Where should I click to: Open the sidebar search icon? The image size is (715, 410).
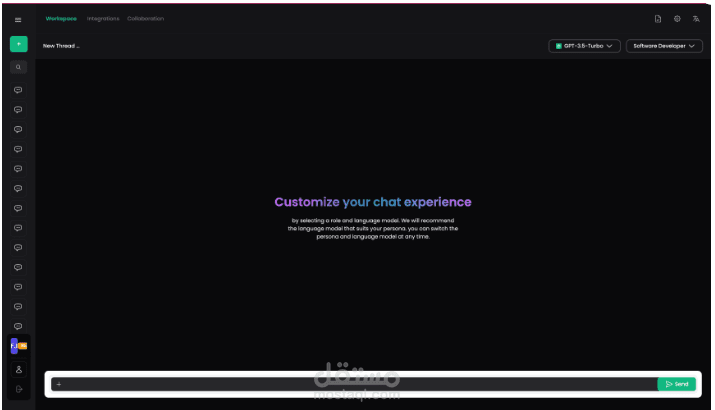(x=18, y=67)
